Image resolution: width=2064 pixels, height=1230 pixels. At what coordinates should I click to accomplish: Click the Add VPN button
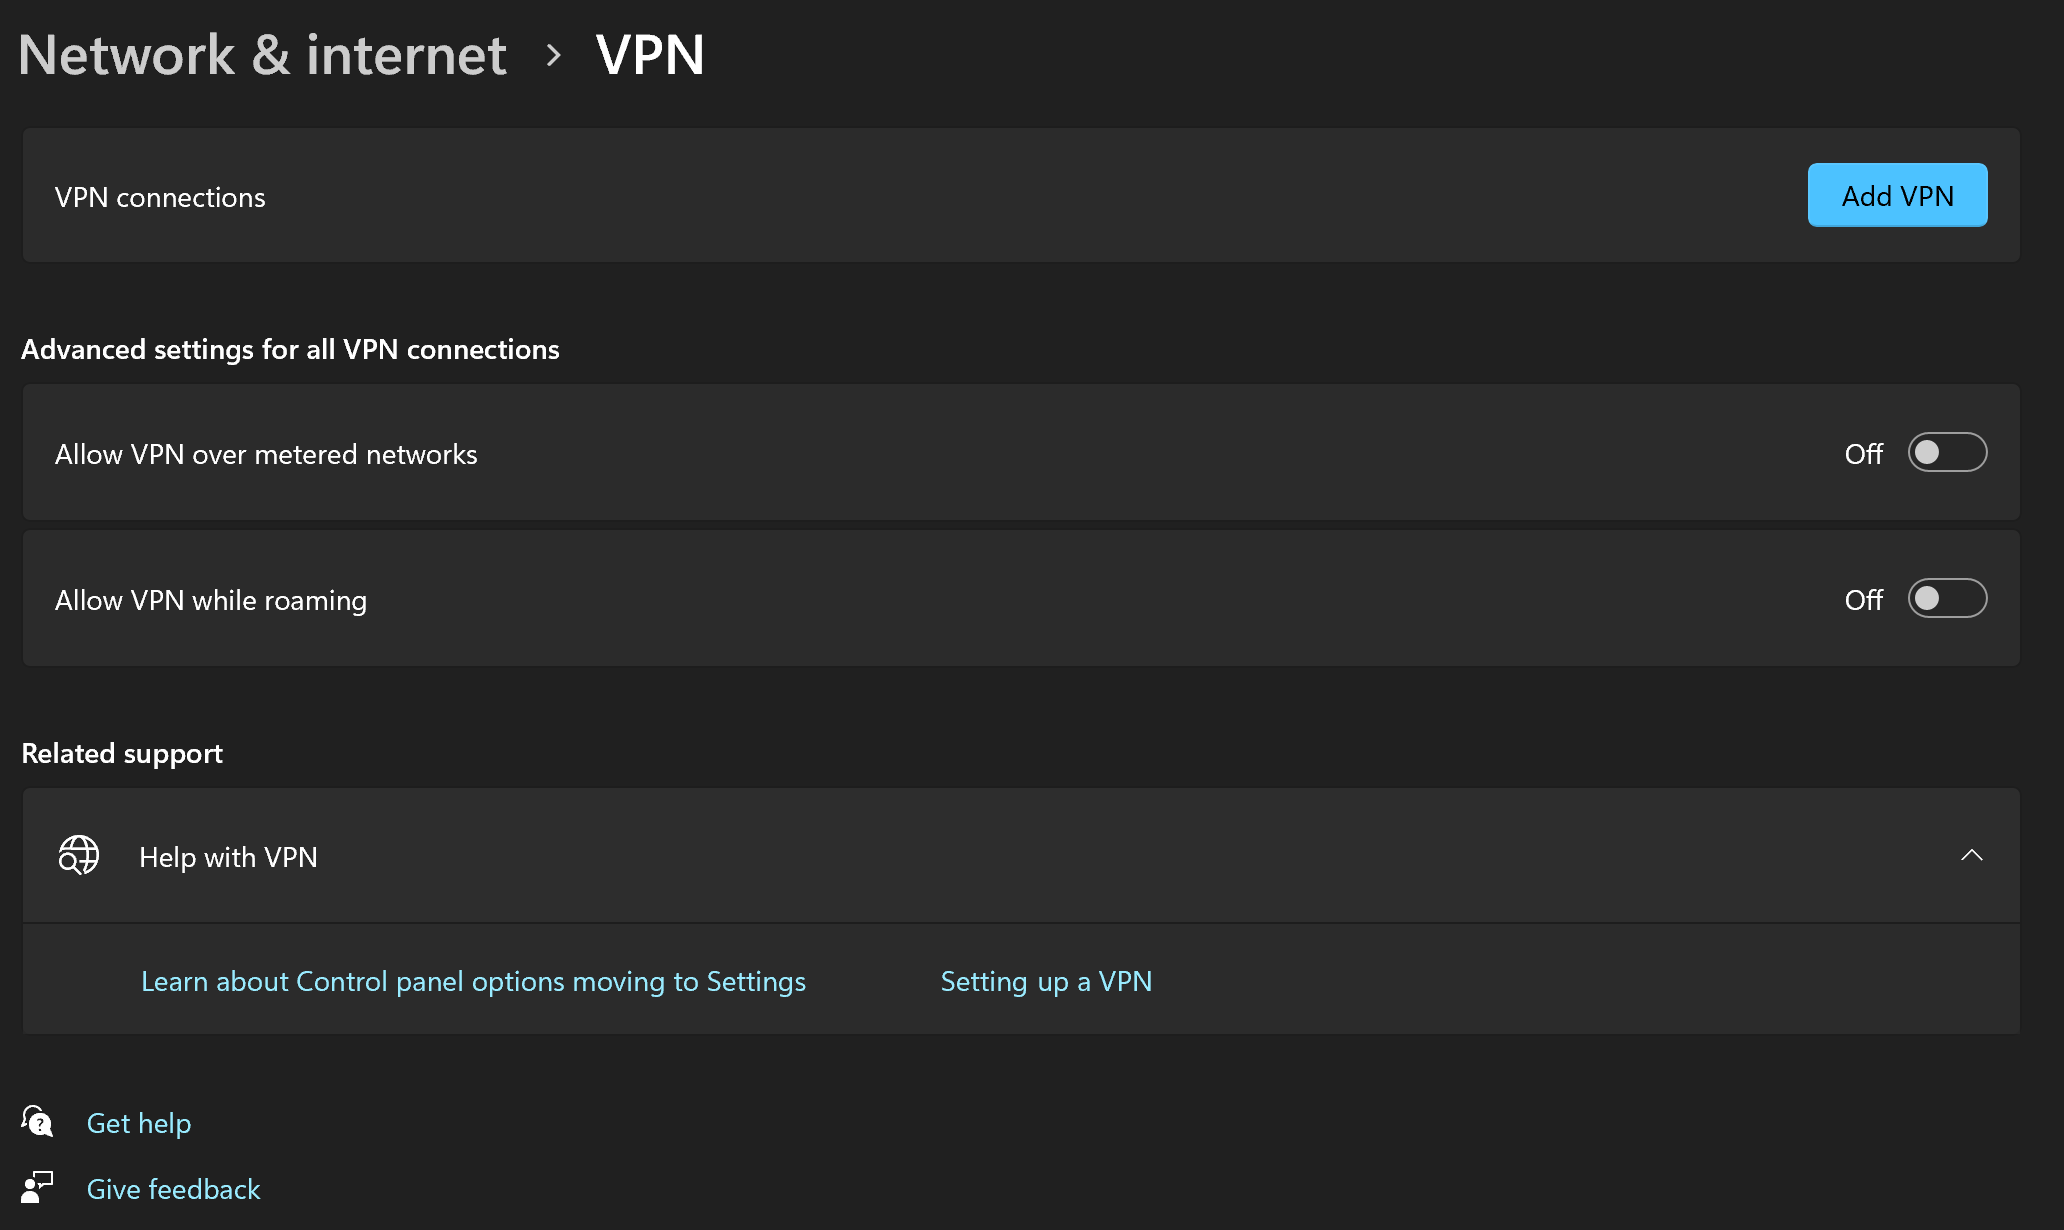point(1896,195)
